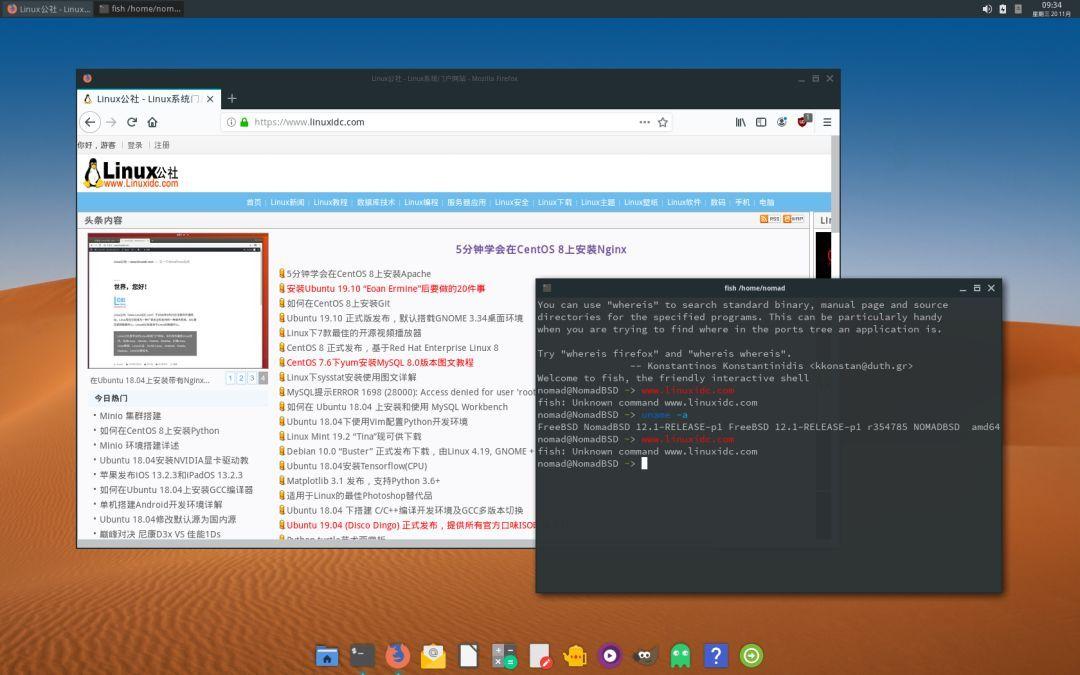Open article 如何在CentOS 8上安装Git

click(x=338, y=303)
